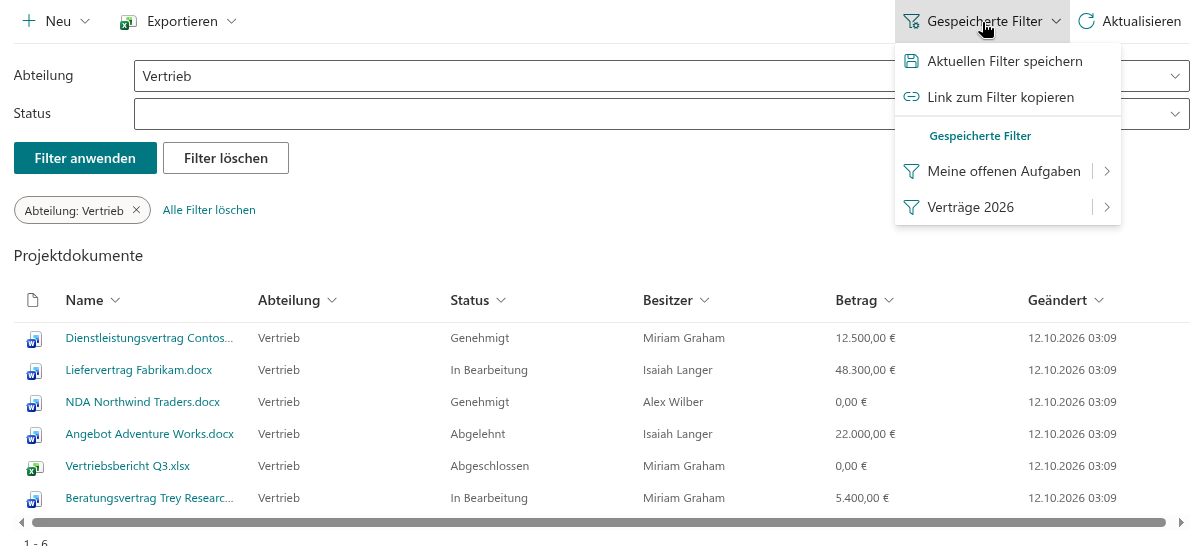The width and height of the screenshot is (1200, 546).
Task: Click amount cell 12.500,00 €
Action: (866, 338)
